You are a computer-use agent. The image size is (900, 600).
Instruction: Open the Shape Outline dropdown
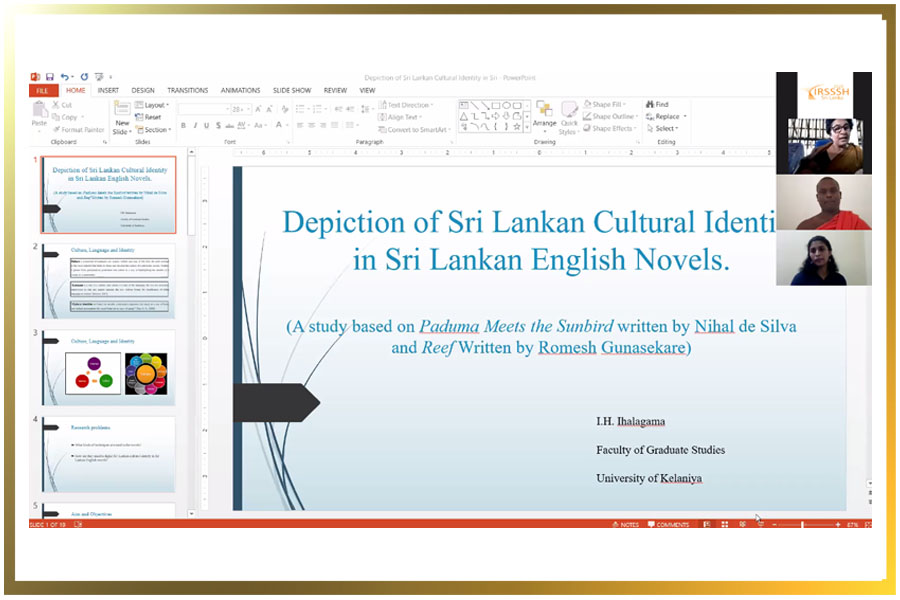tap(611, 117)
